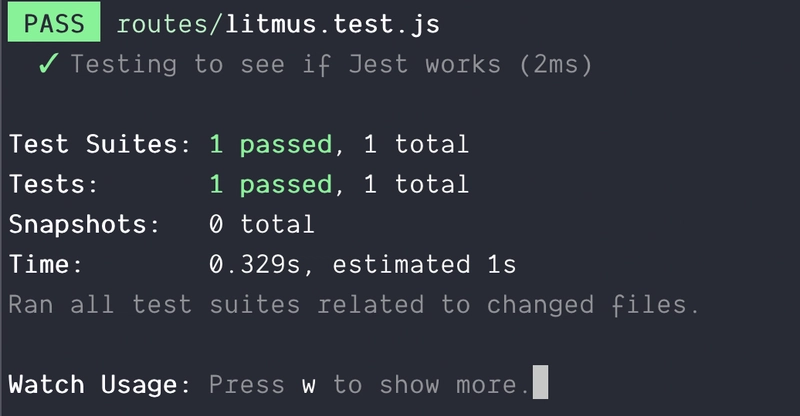Click the 'estimated 1s' text
Viewport: 800px width, 416px height.
(424, 264)
